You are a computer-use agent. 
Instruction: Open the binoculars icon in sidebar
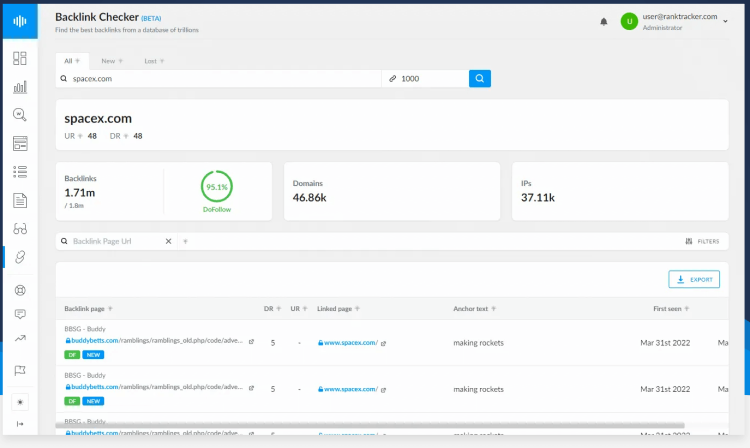coord(20,229)
